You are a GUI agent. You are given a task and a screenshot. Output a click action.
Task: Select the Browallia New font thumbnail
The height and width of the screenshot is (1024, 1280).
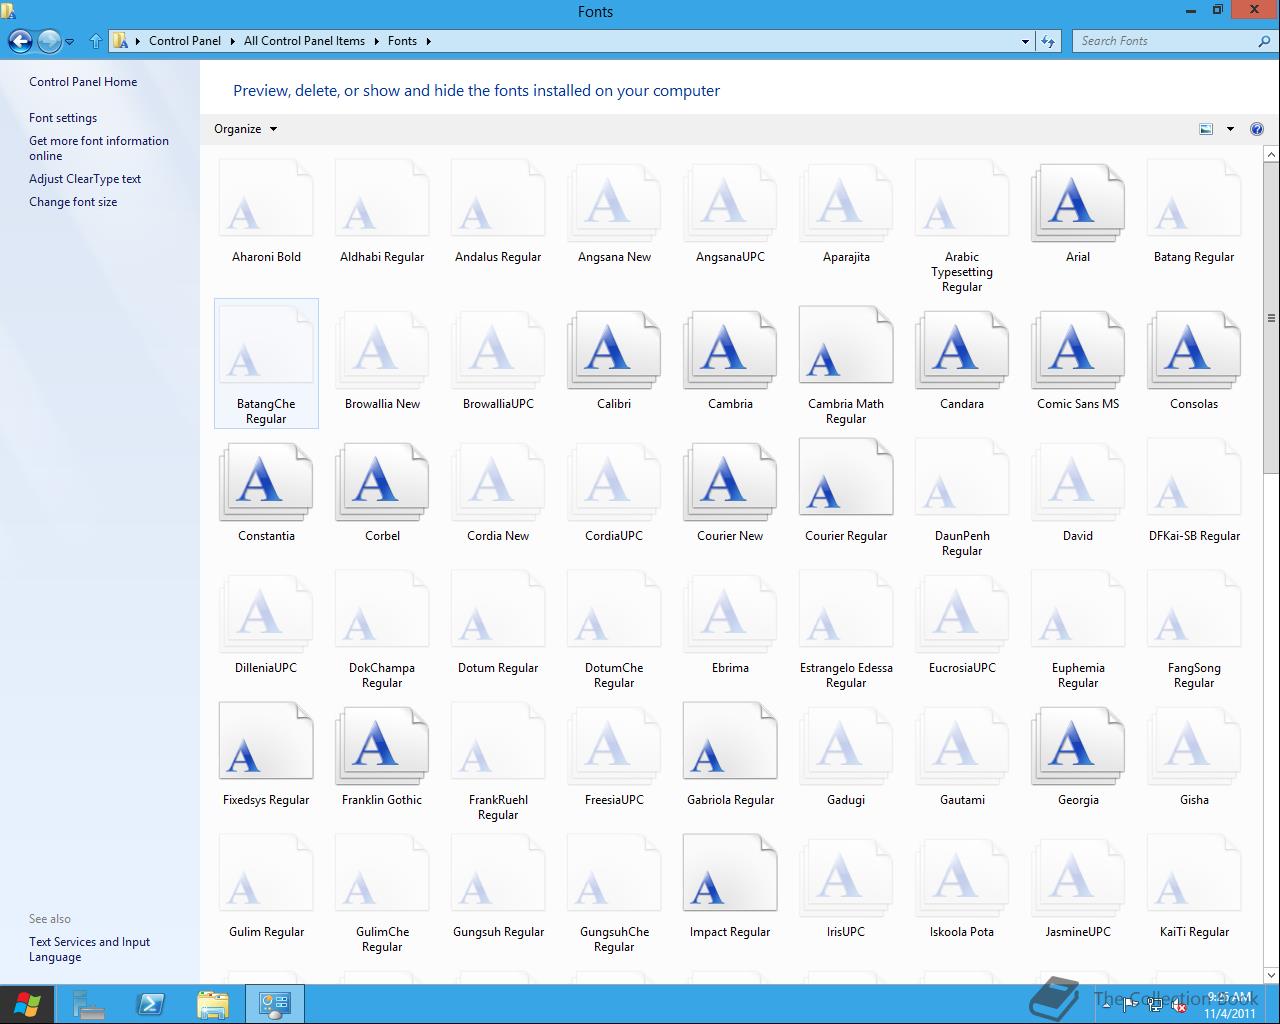382,351
